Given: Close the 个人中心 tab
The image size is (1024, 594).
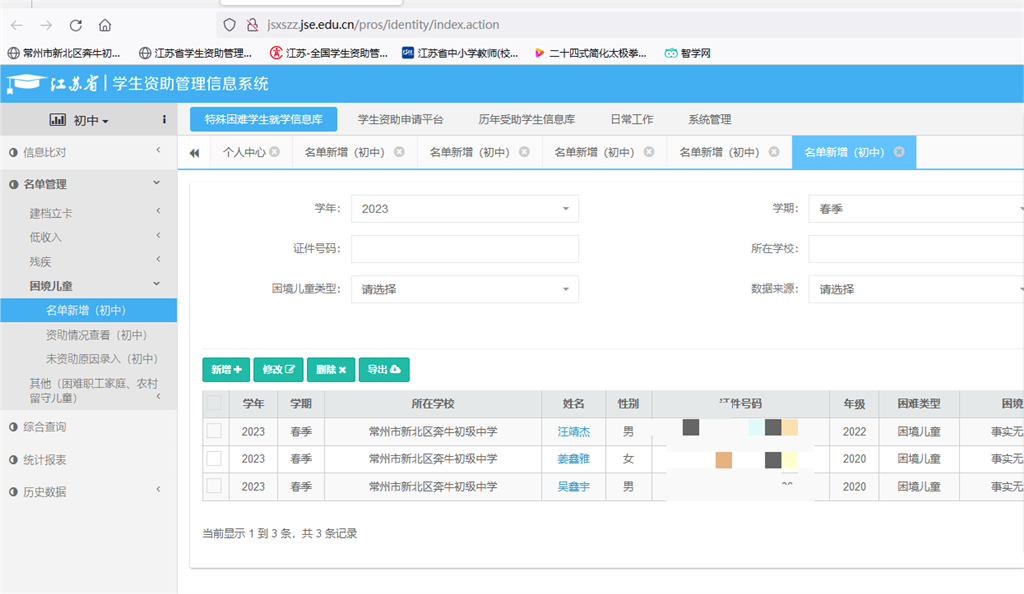Looking at the screenshot, I should pyautogui.click(x=275, y=151).
